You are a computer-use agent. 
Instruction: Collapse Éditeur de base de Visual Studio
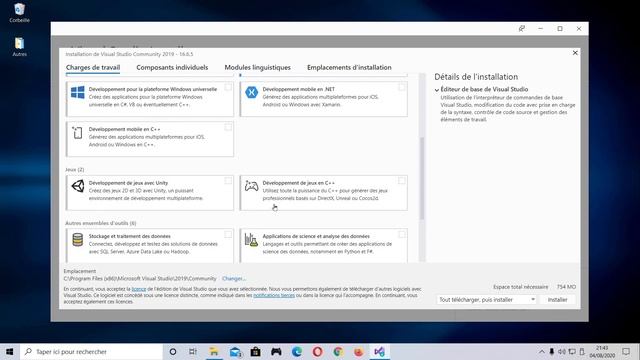pyautogui.click(x=437, y=89)
